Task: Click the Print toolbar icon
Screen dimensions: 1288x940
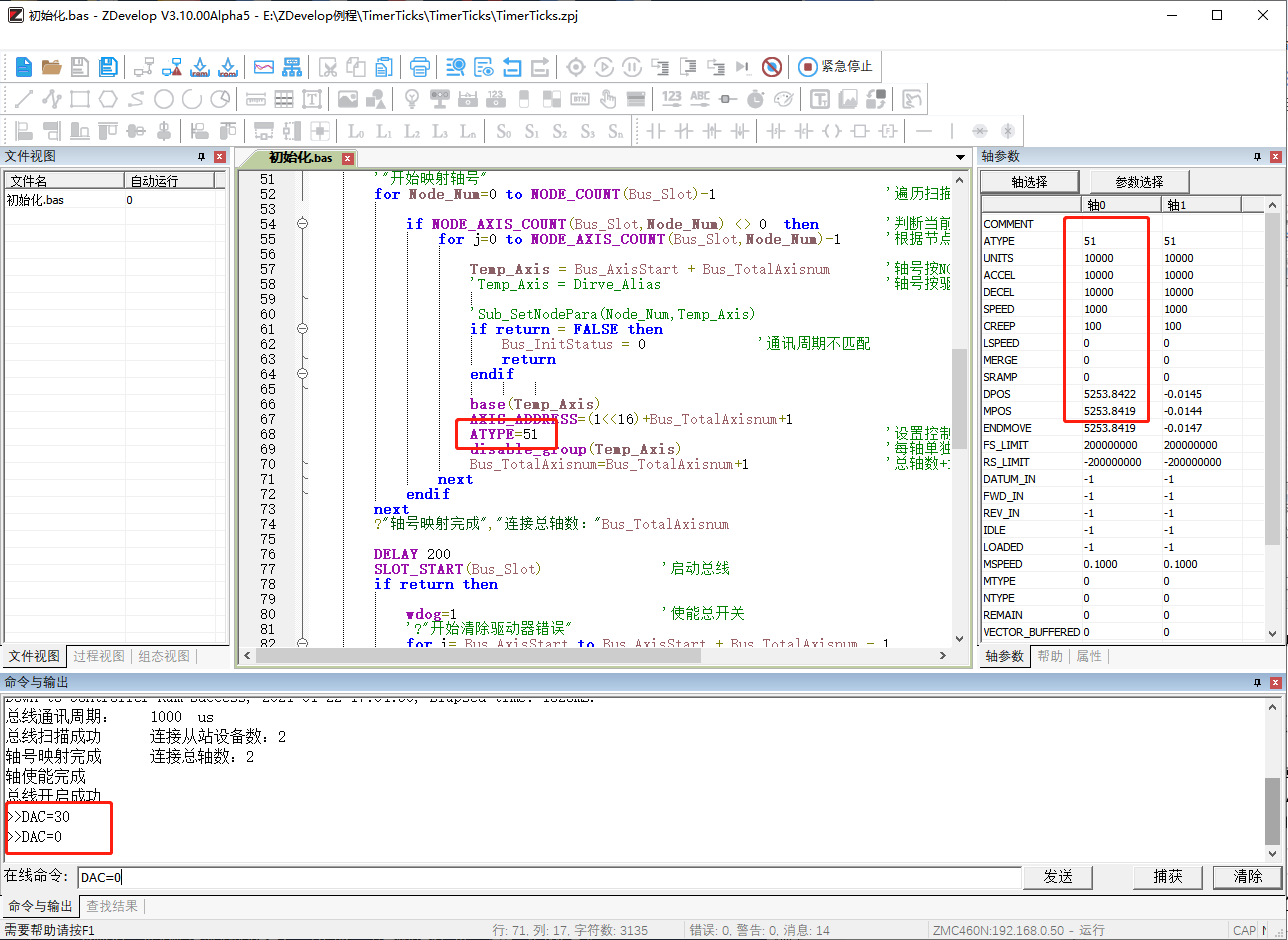Action: click(420, 67)
